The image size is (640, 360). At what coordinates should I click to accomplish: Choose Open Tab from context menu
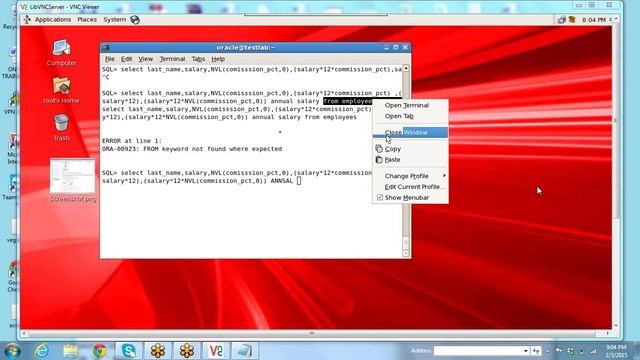coord(410,116)
